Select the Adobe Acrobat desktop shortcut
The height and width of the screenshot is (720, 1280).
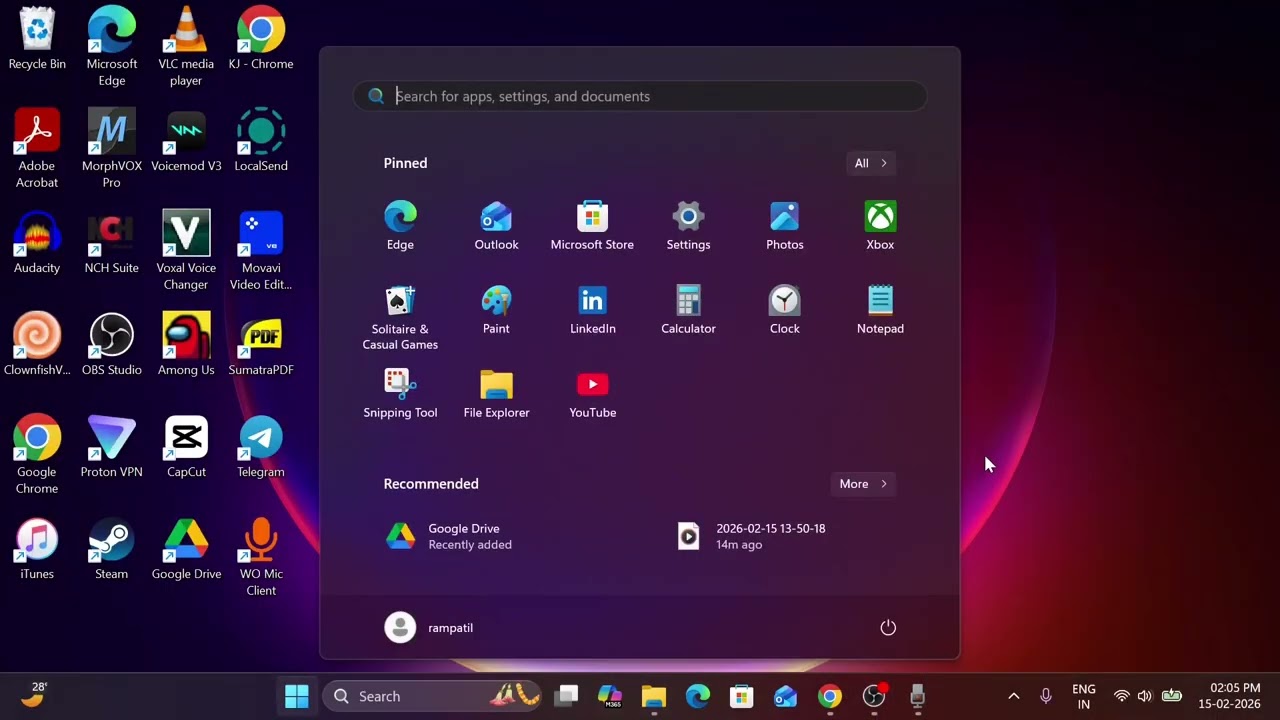[37, 149]
